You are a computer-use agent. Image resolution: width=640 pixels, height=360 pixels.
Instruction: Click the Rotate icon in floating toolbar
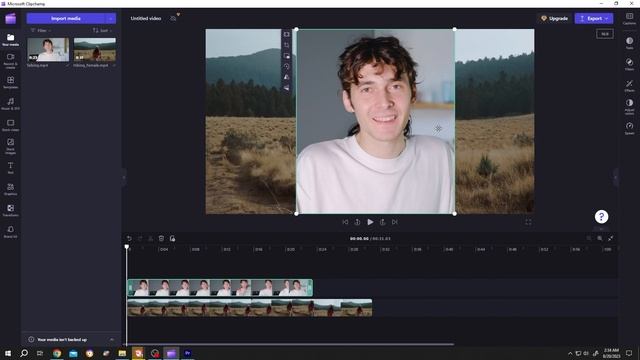287,66
